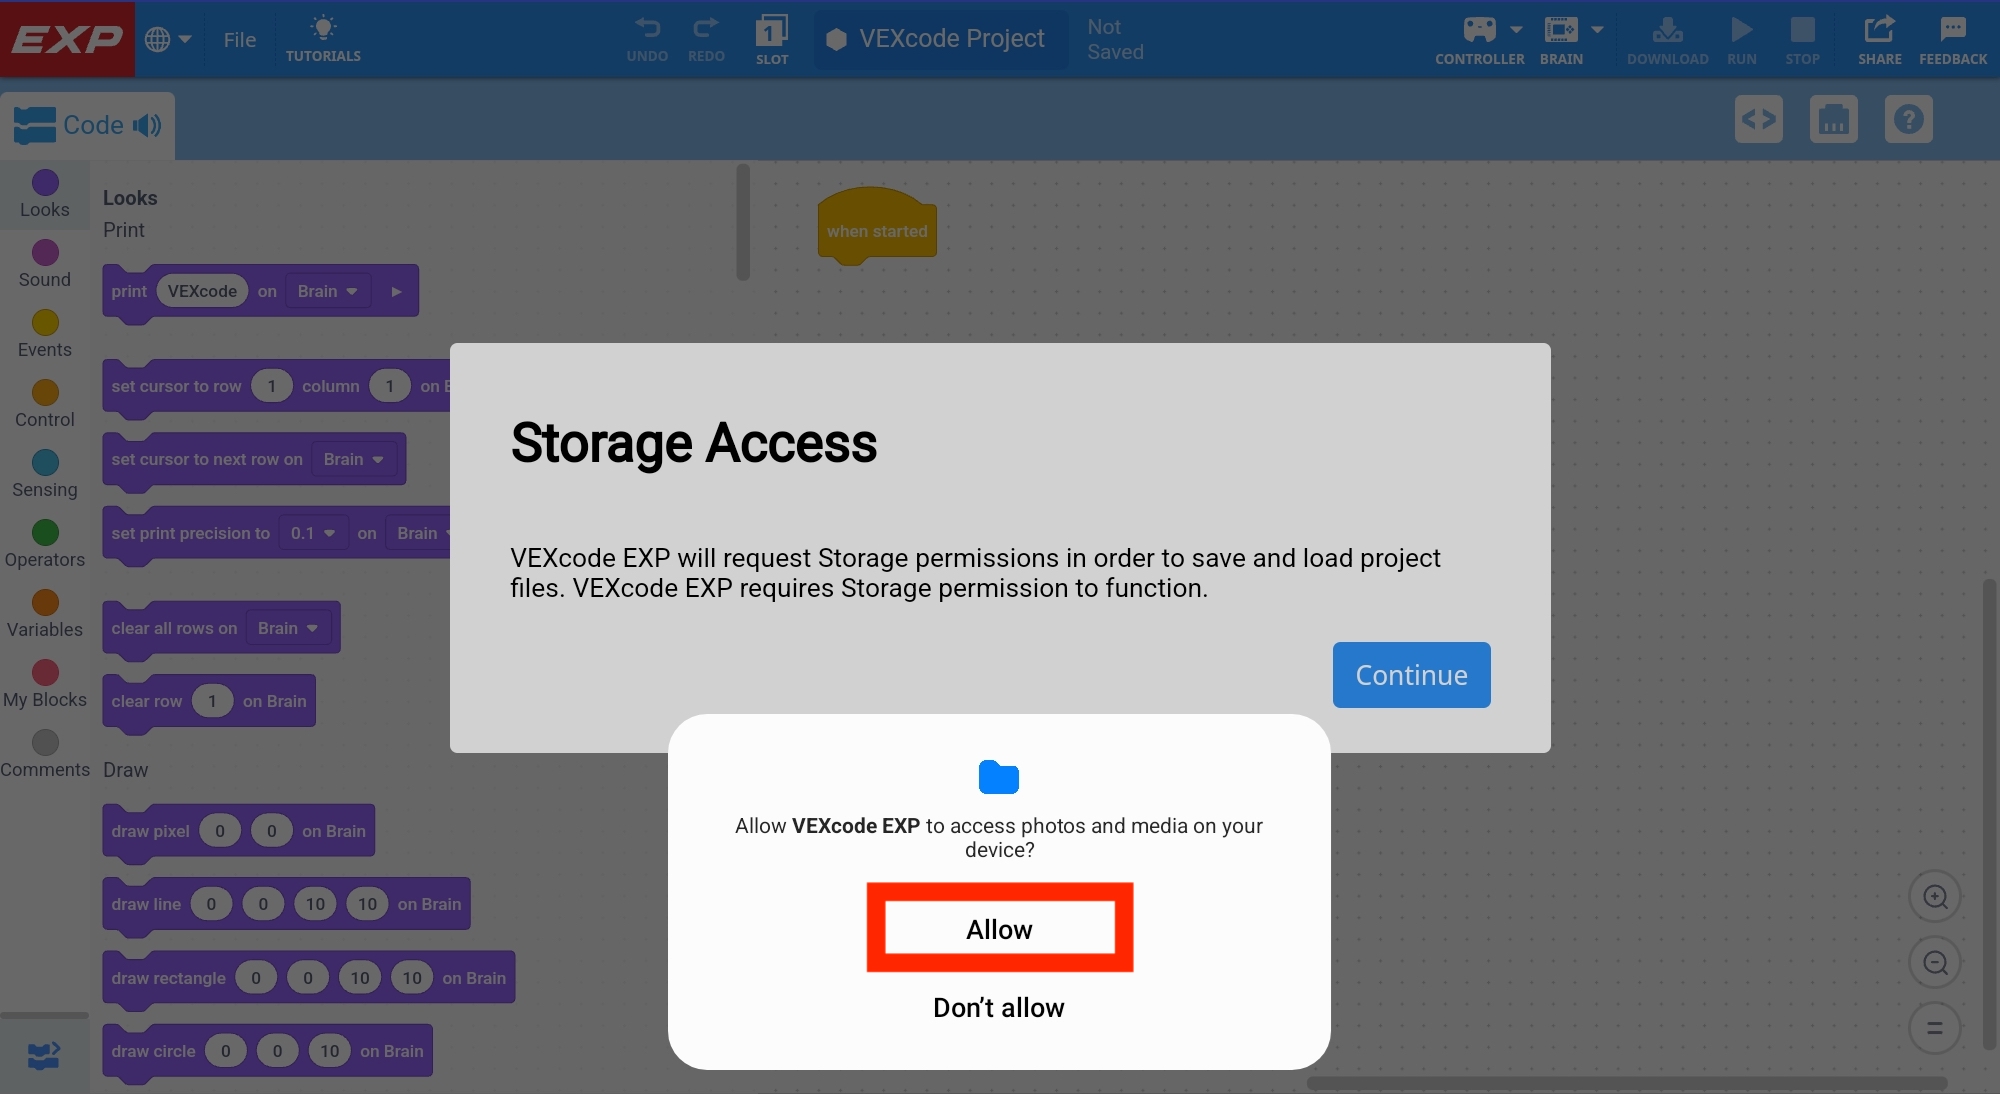The height and width of the screenshot is (1094, 2000).
Task: Open the language globe dropdown
Action: click(167, 40)
